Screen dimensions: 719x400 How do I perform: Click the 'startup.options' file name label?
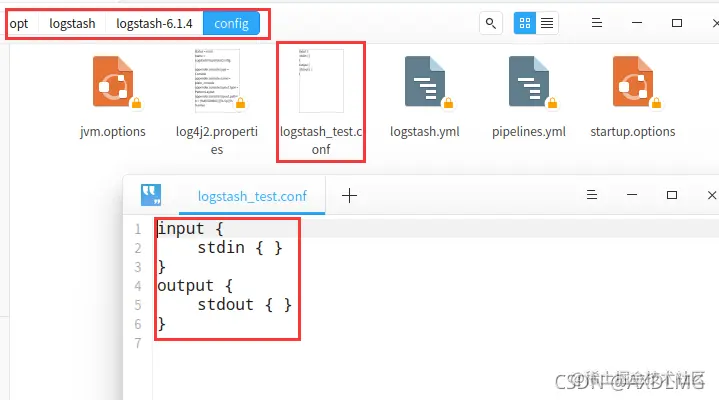pos(633,132)
